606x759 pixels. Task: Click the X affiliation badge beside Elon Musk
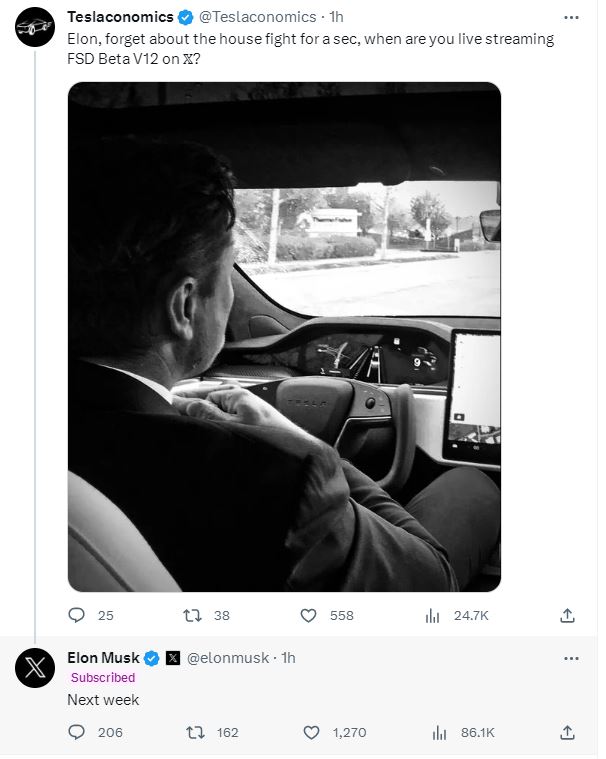pyautogui.click(x=173, y=658)
